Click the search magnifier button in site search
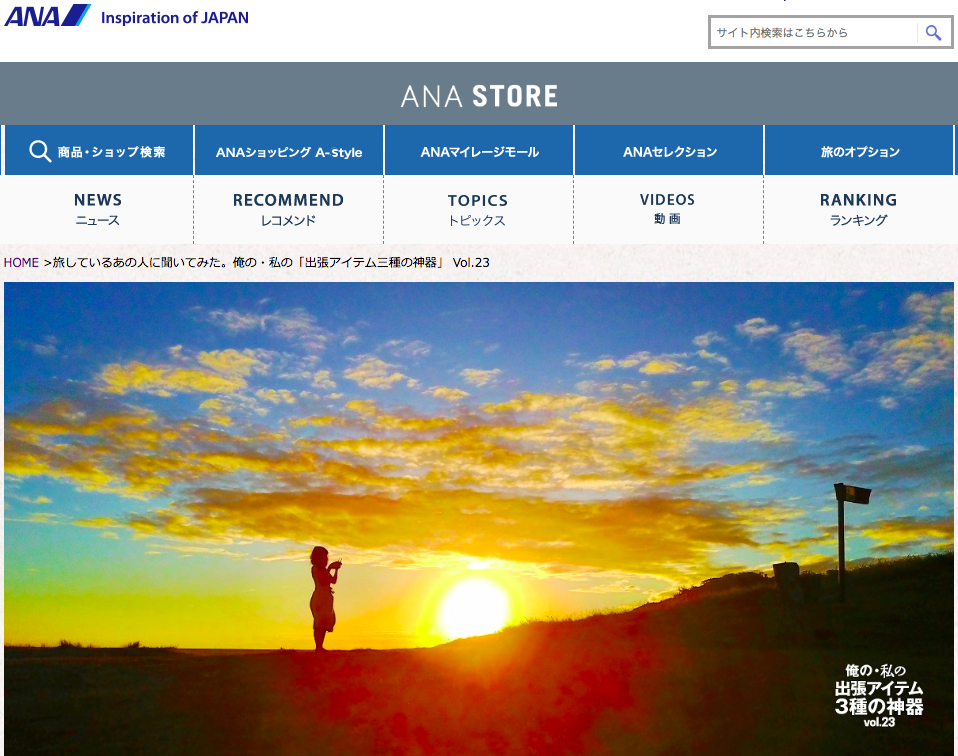The width and height of the screenshot is (958, 756). 933,32
